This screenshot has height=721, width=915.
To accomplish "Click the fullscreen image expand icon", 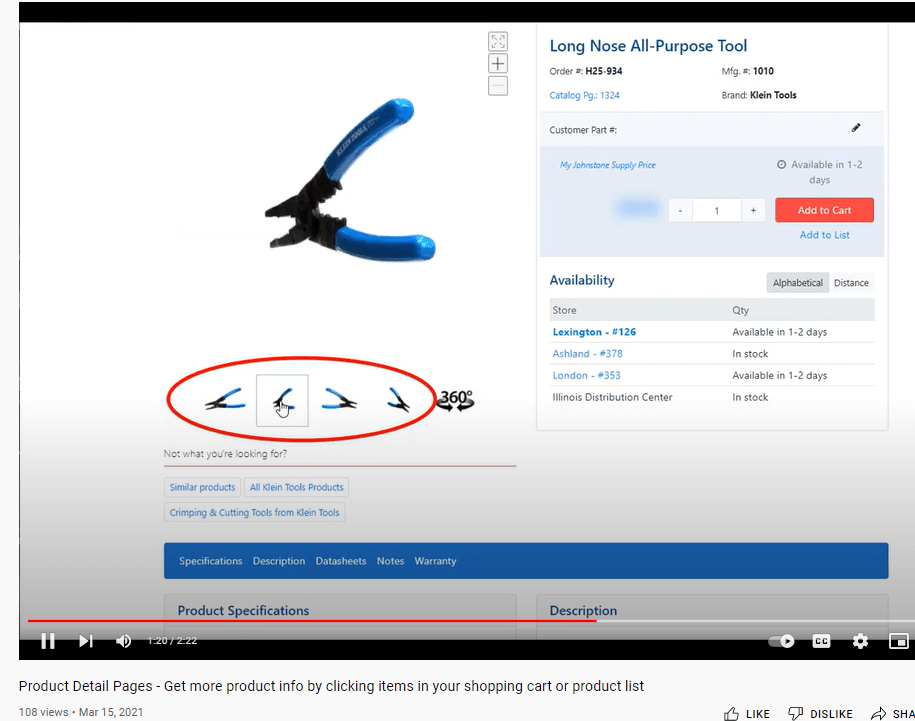I will pos(498,41).
